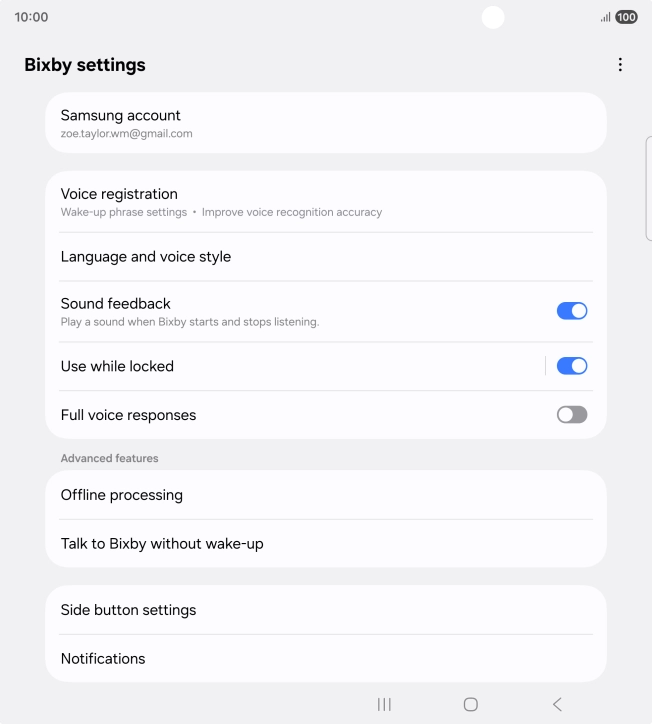Open Samsung account settings
Image resolution: width=652 pixels, height=724 pixels.
[x=326, y=123]
